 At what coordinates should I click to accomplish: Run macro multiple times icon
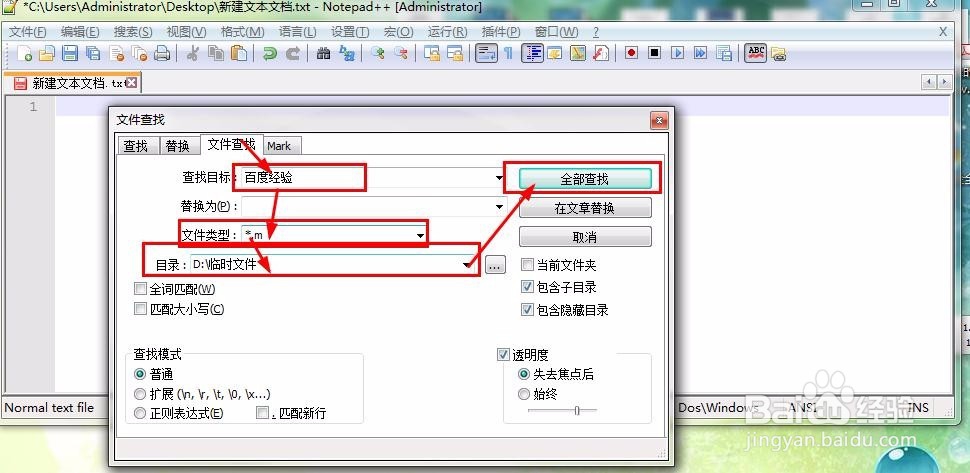(x=700, y=54)
